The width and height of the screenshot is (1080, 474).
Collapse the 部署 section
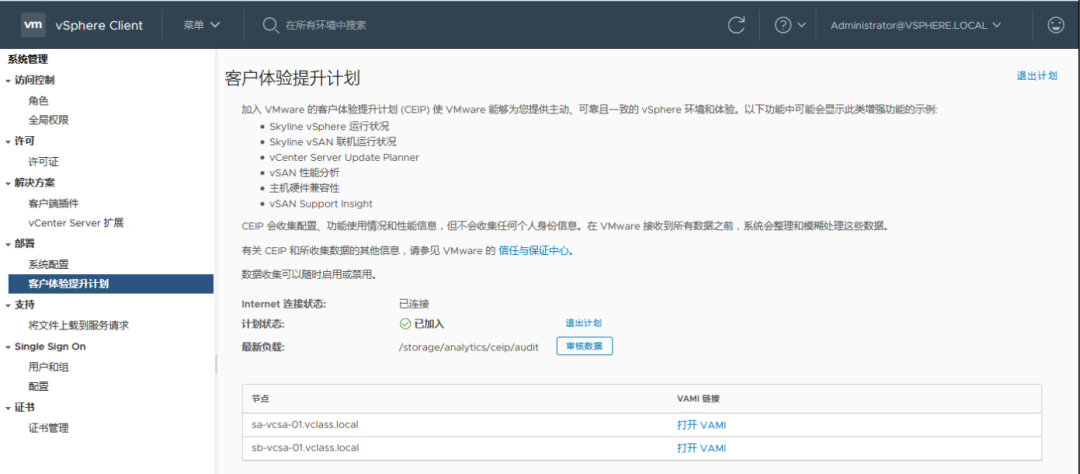[8, 245]
